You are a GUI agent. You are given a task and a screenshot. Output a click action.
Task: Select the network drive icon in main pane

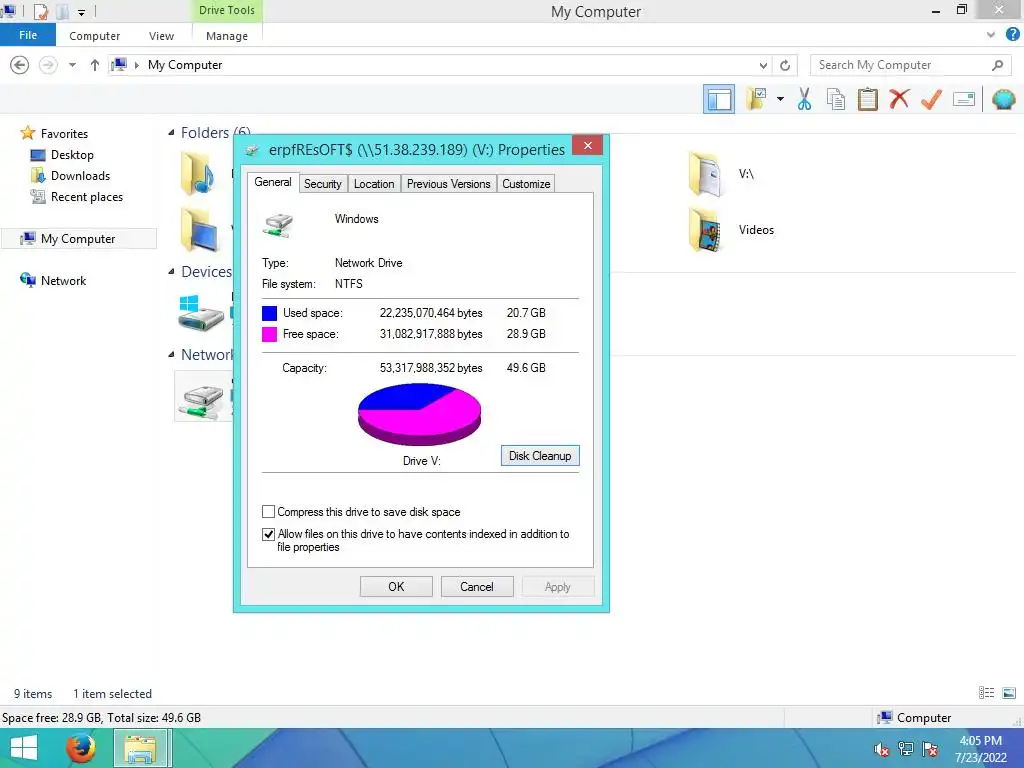202,399
